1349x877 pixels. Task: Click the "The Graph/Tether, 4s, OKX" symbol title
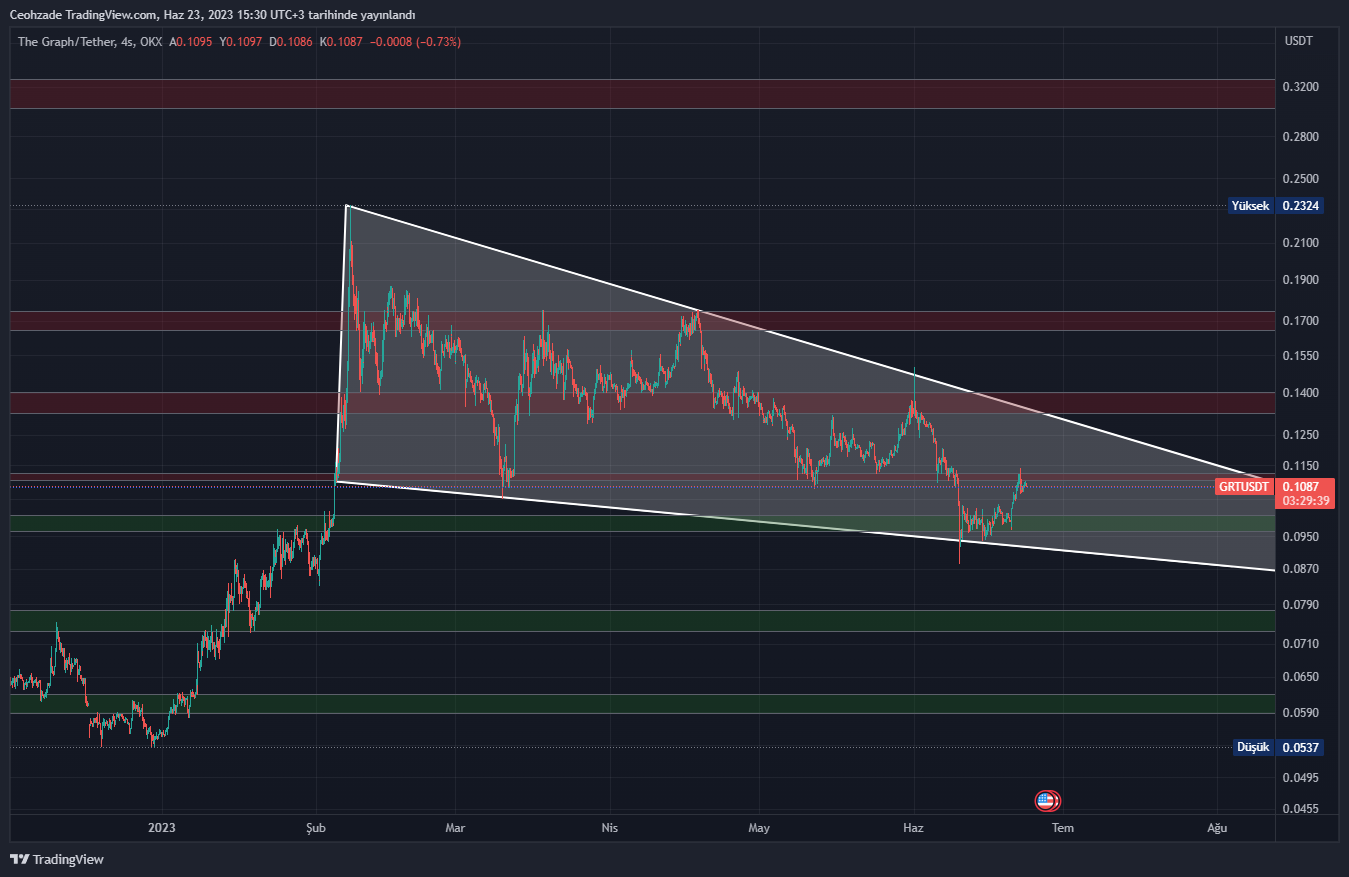point(90,42)
